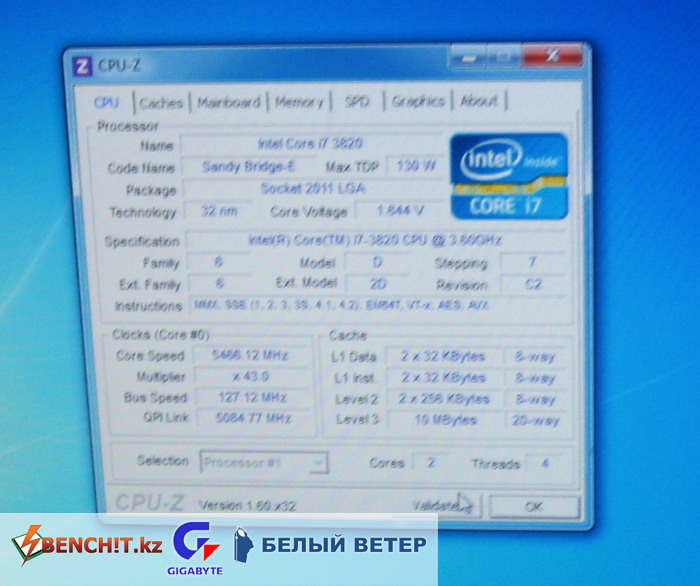The height and width of the screenshot is (586, 700).
Task: Click the Family value field
Action: [x=218, y=262]
